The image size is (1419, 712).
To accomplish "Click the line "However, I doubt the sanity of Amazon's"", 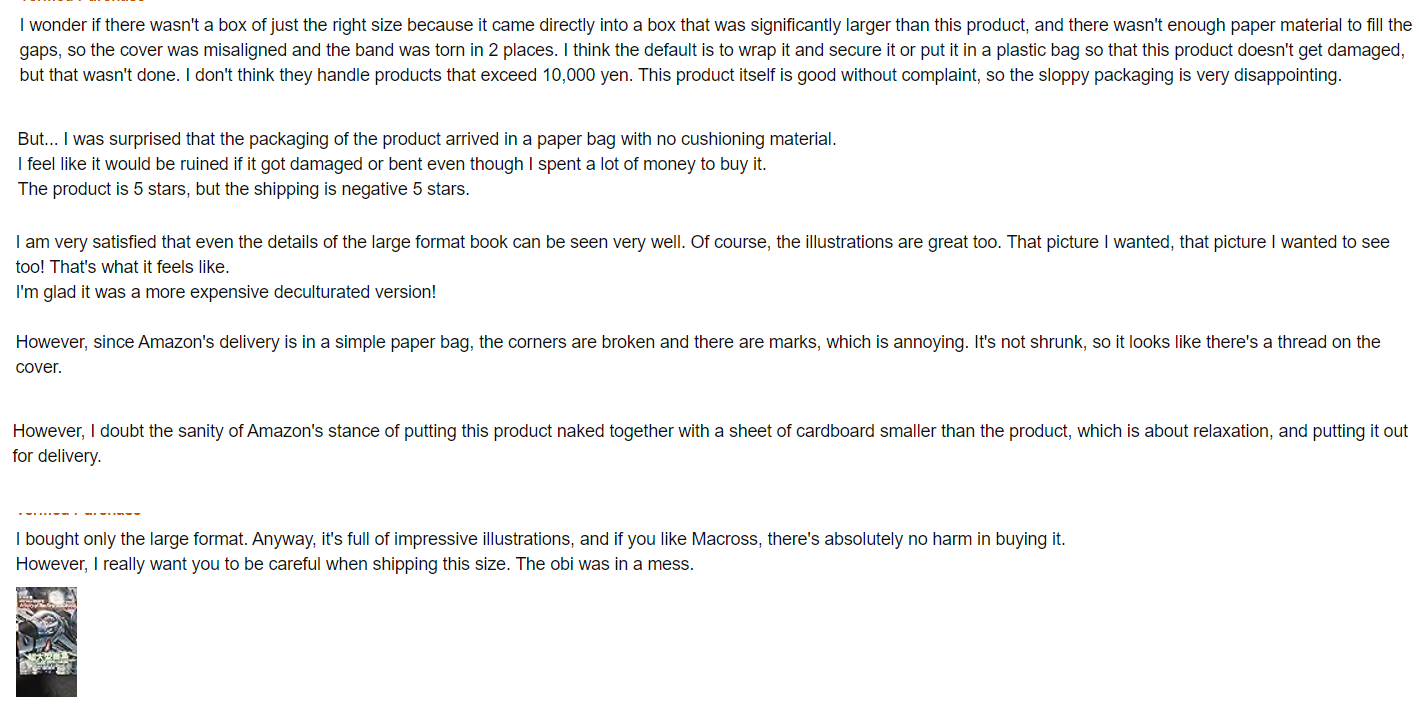I will point(710,432).
